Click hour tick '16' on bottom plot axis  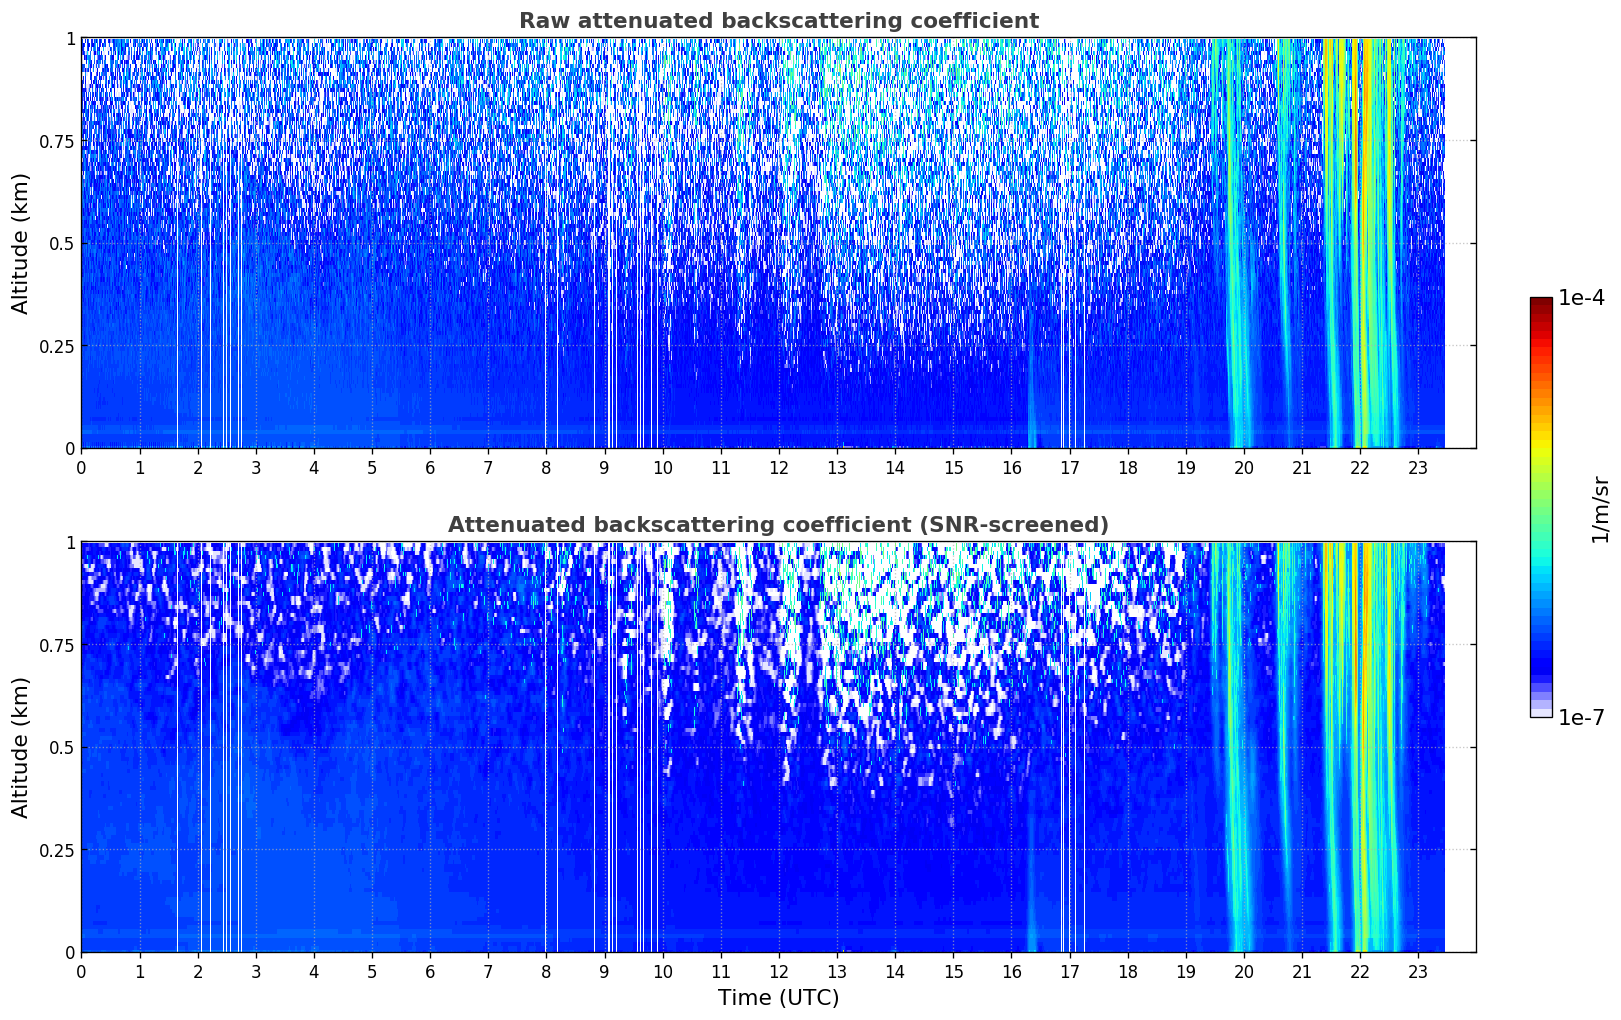[x=1011, y=971]
